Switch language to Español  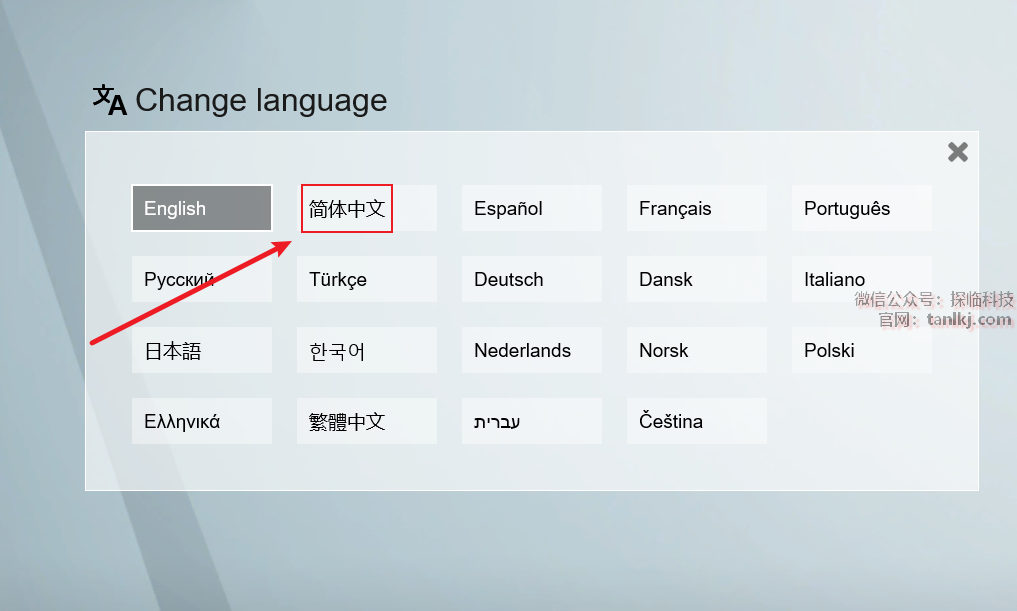(531, 208)
